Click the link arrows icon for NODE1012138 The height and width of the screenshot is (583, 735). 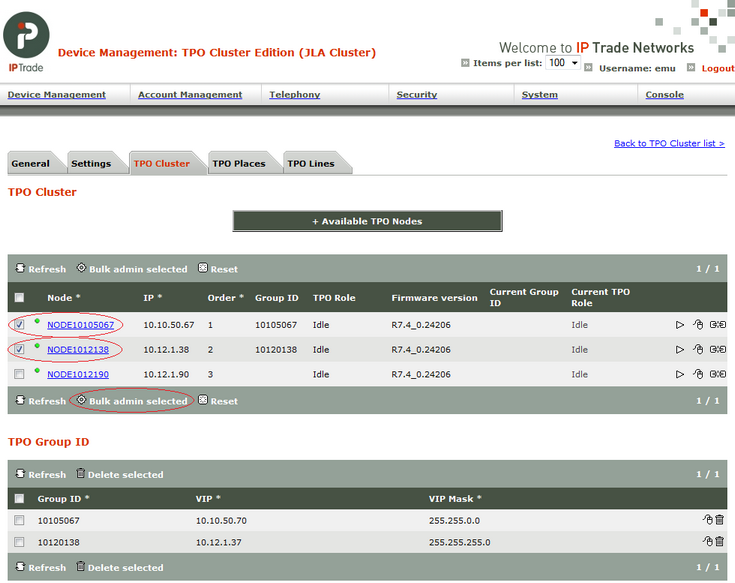pos(718,350)
